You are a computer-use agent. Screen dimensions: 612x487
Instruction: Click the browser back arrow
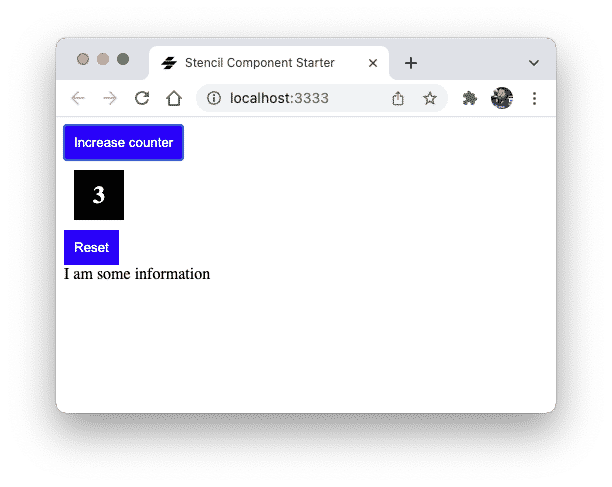coord(78,98)
